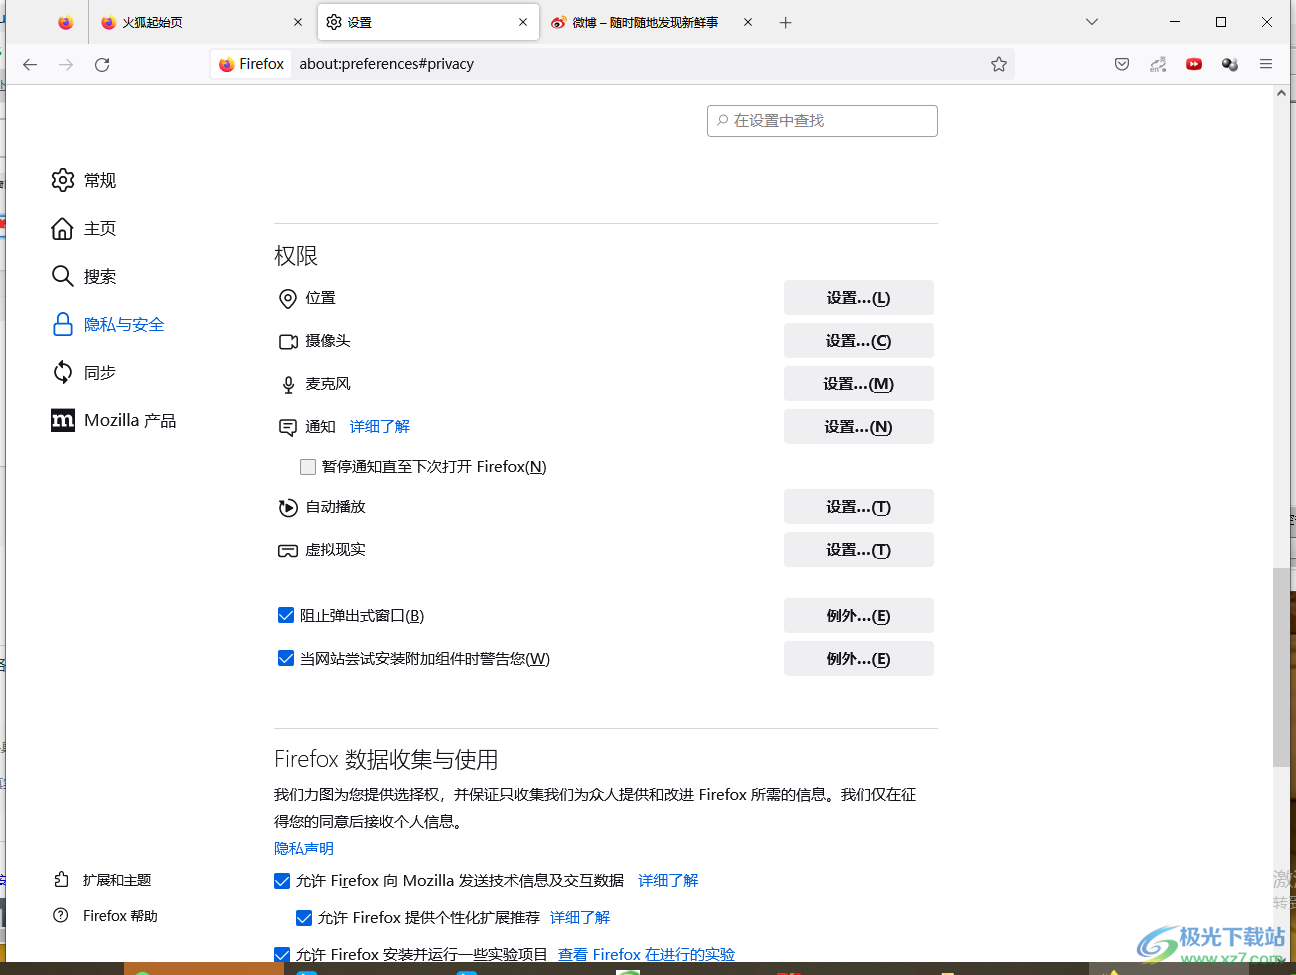Click the red video extension icon
Viewport: 1296px width, 975px height.
coord(1194,64)
